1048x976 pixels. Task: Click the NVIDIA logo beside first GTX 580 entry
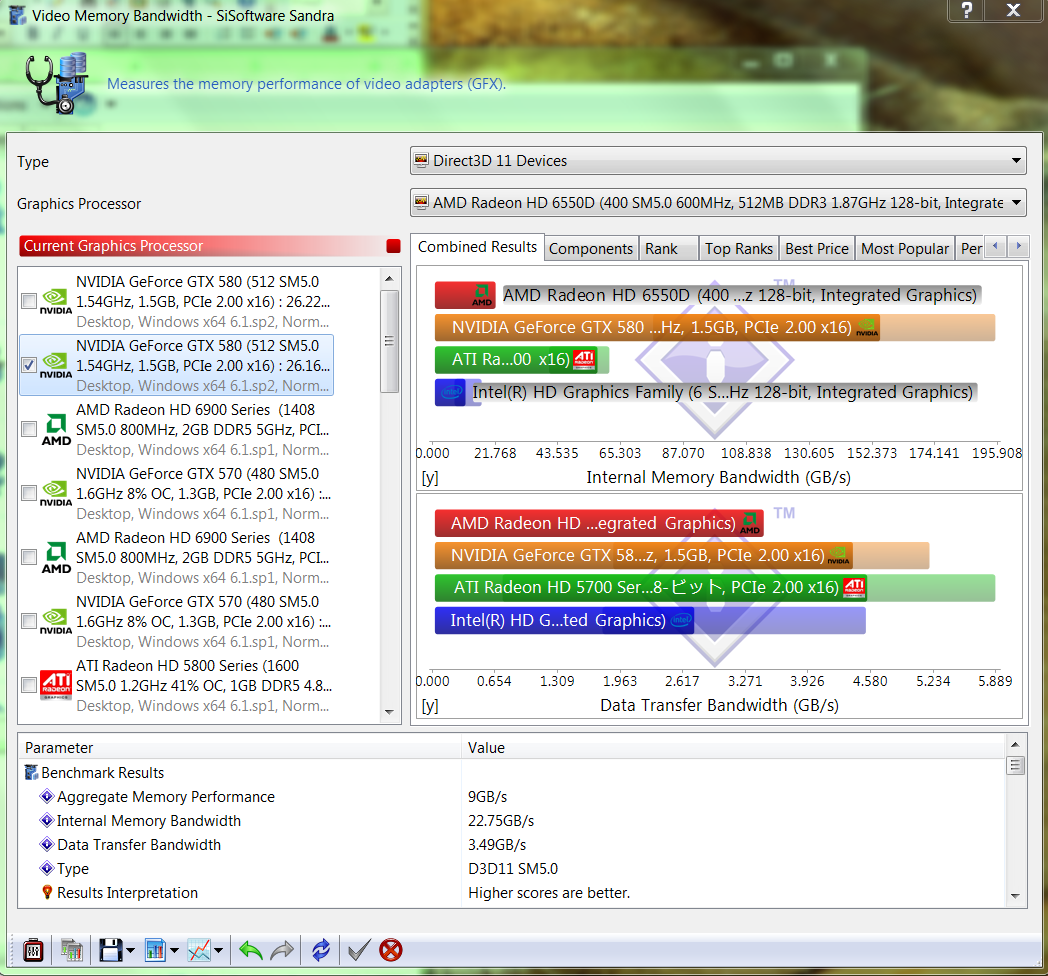56,301
